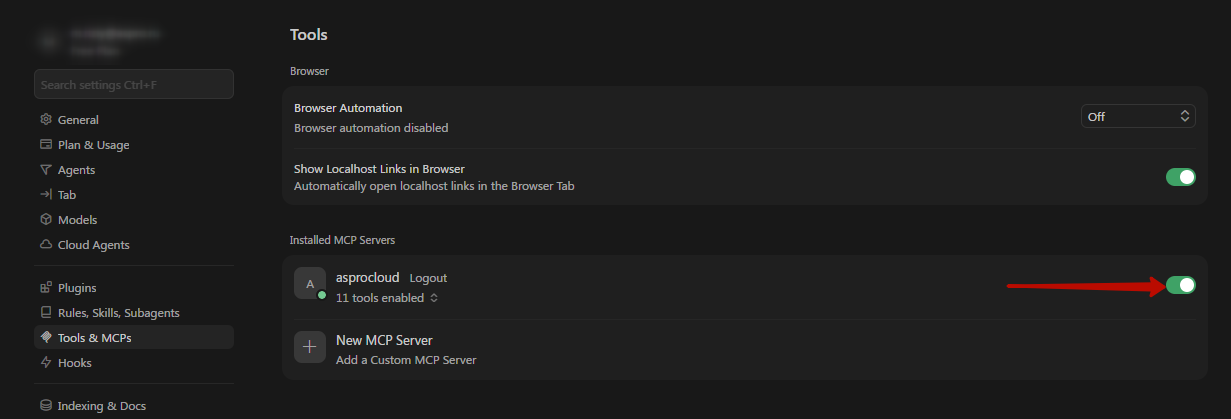Image resolution: width=1231 pixels, height=419 pixels.
Task: Click the Hooks lightning icon
Action: (46, 363)
